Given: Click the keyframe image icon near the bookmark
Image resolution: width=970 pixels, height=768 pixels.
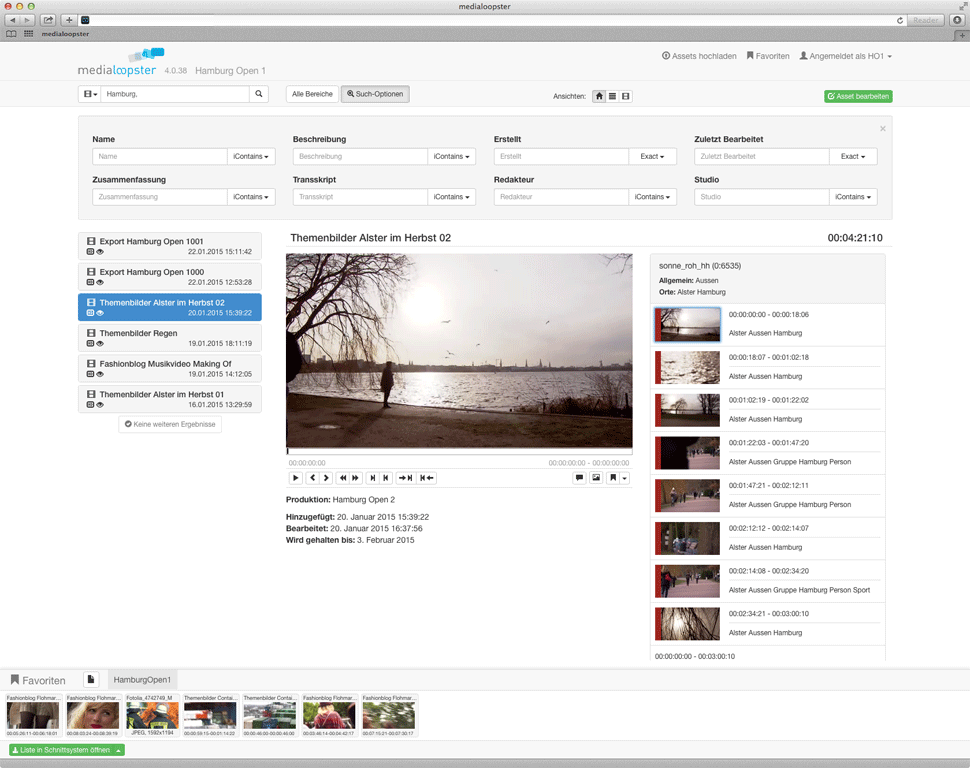Looking at the screenshot, I should coord(595,478).
